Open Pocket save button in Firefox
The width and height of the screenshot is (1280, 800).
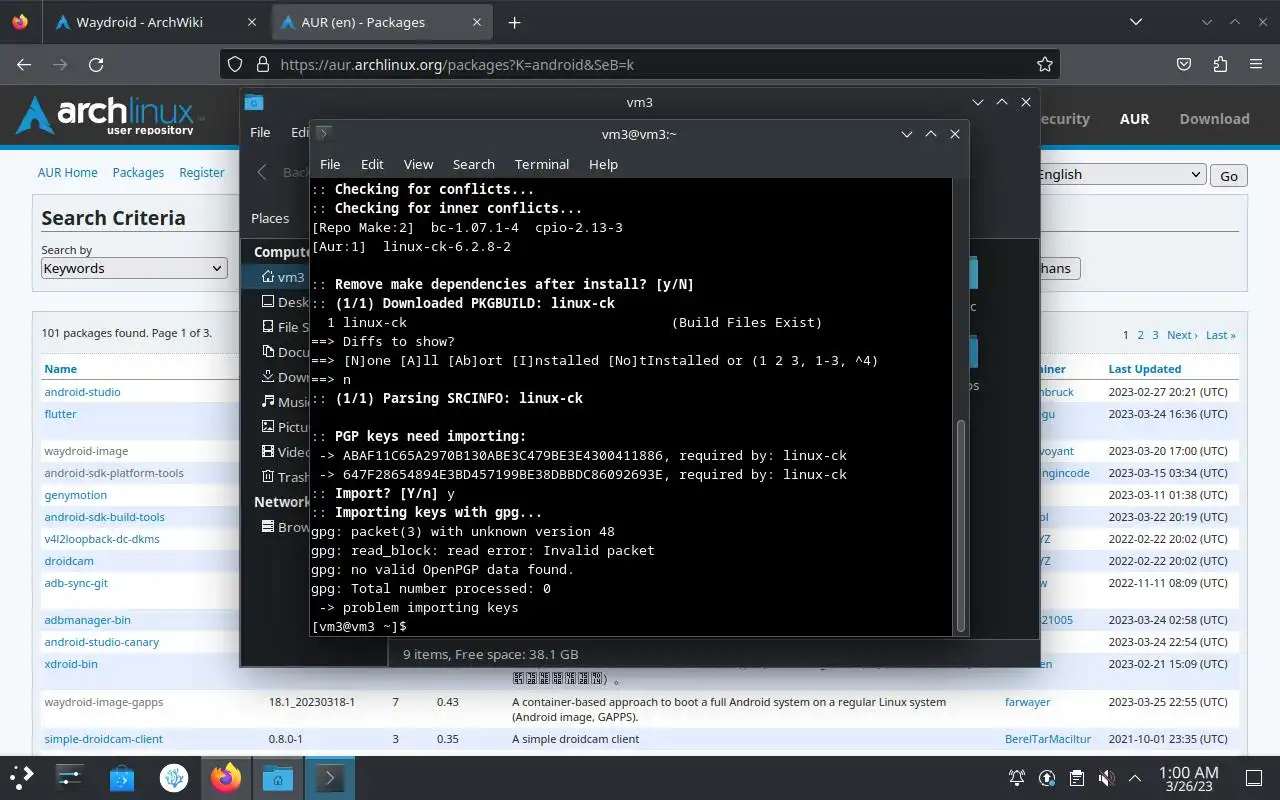click(1184, 64)
